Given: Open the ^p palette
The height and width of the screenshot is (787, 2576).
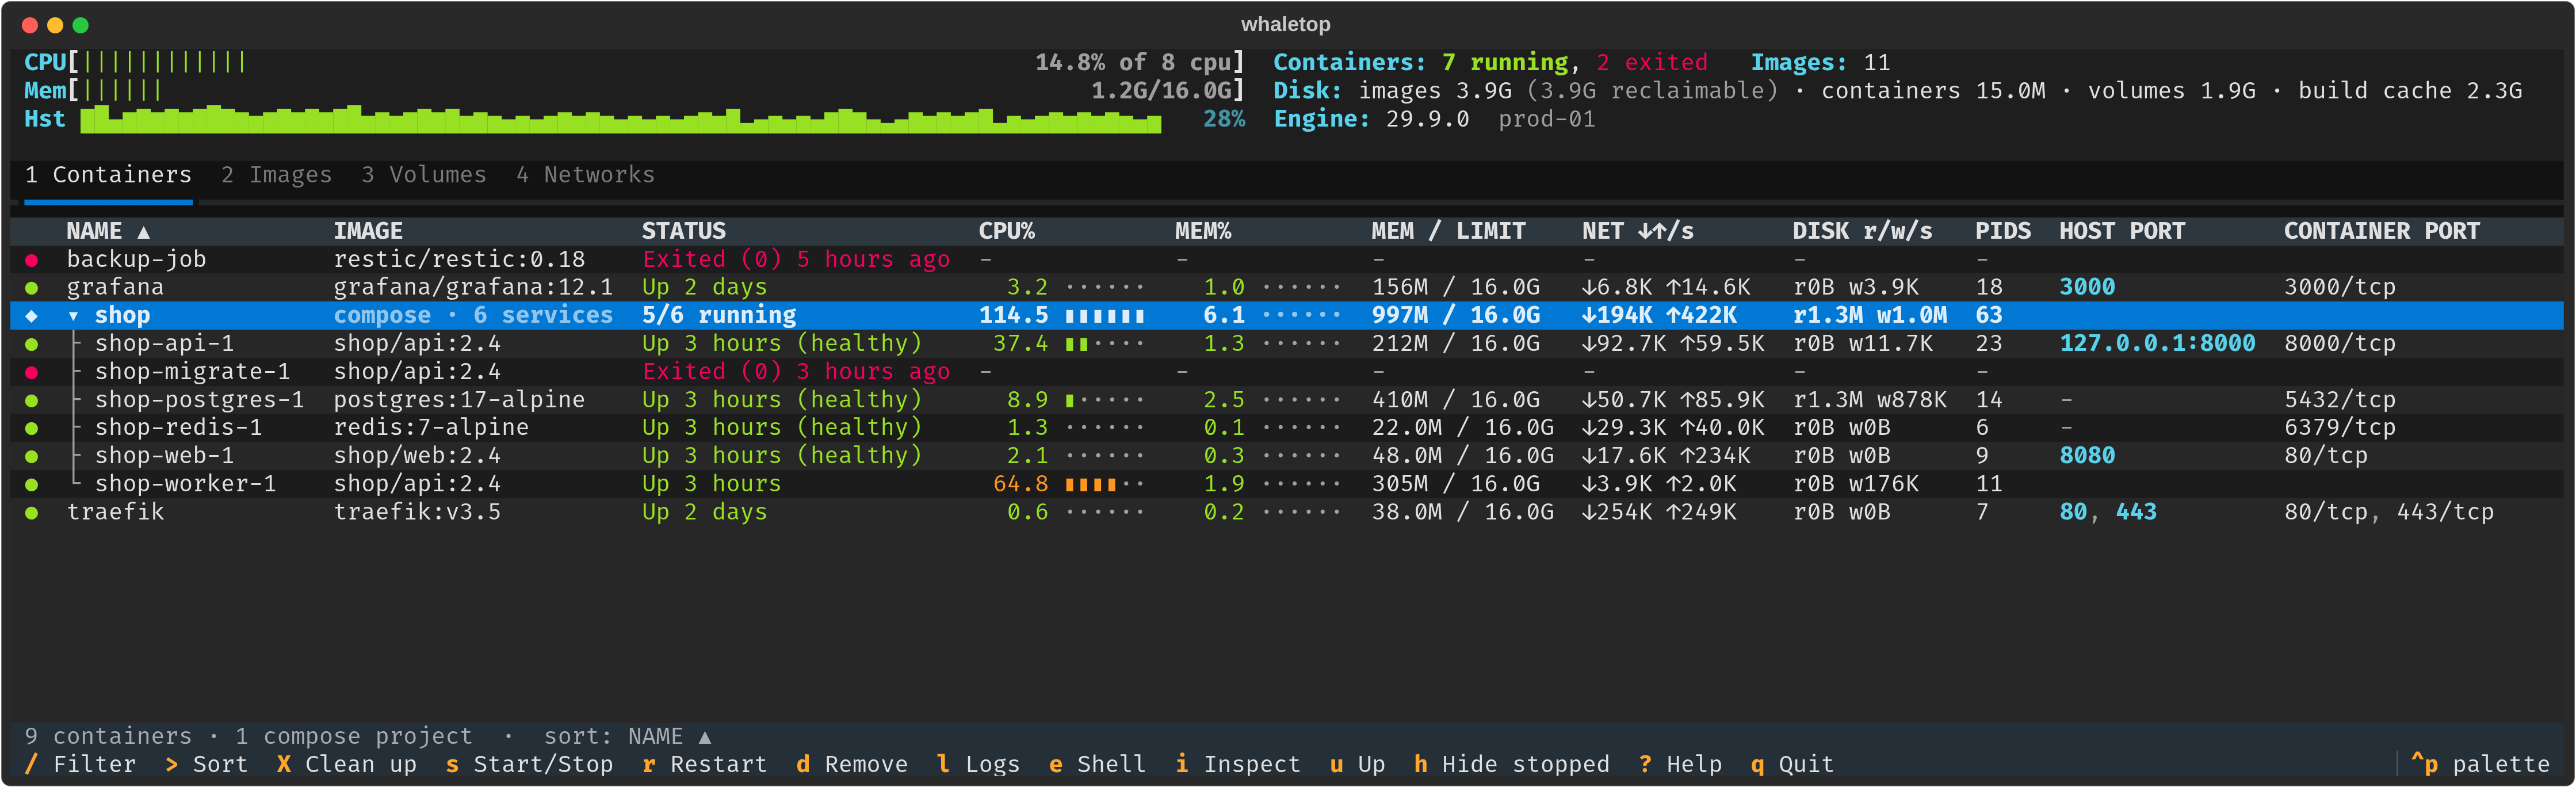Looking at the screenshot, I should (2480, 765).
